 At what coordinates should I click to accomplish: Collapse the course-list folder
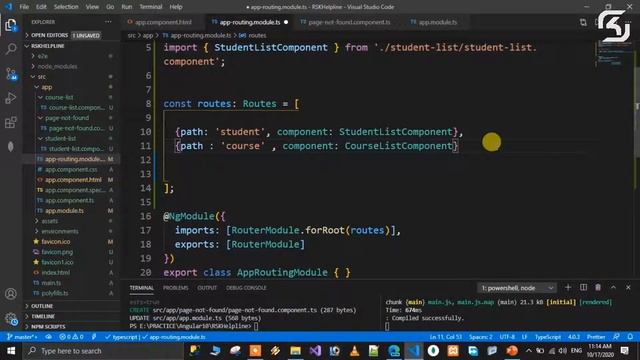59,98
